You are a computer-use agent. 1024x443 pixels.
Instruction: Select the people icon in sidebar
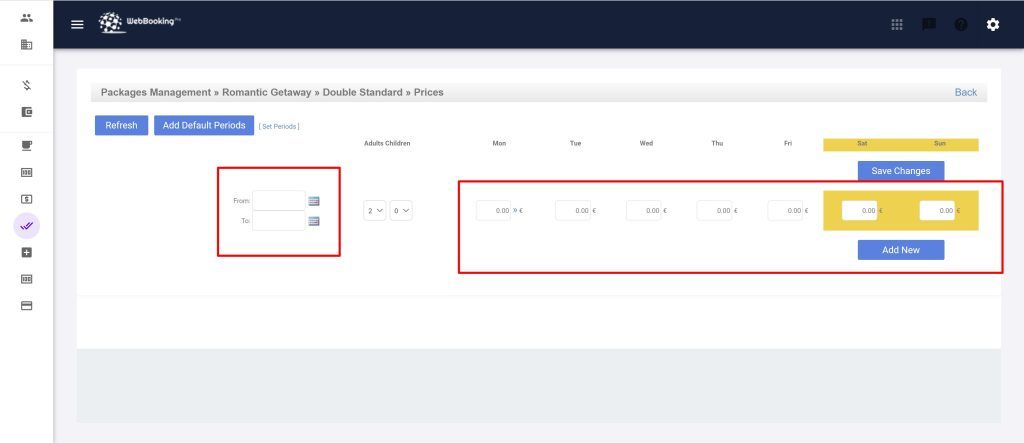27,18
